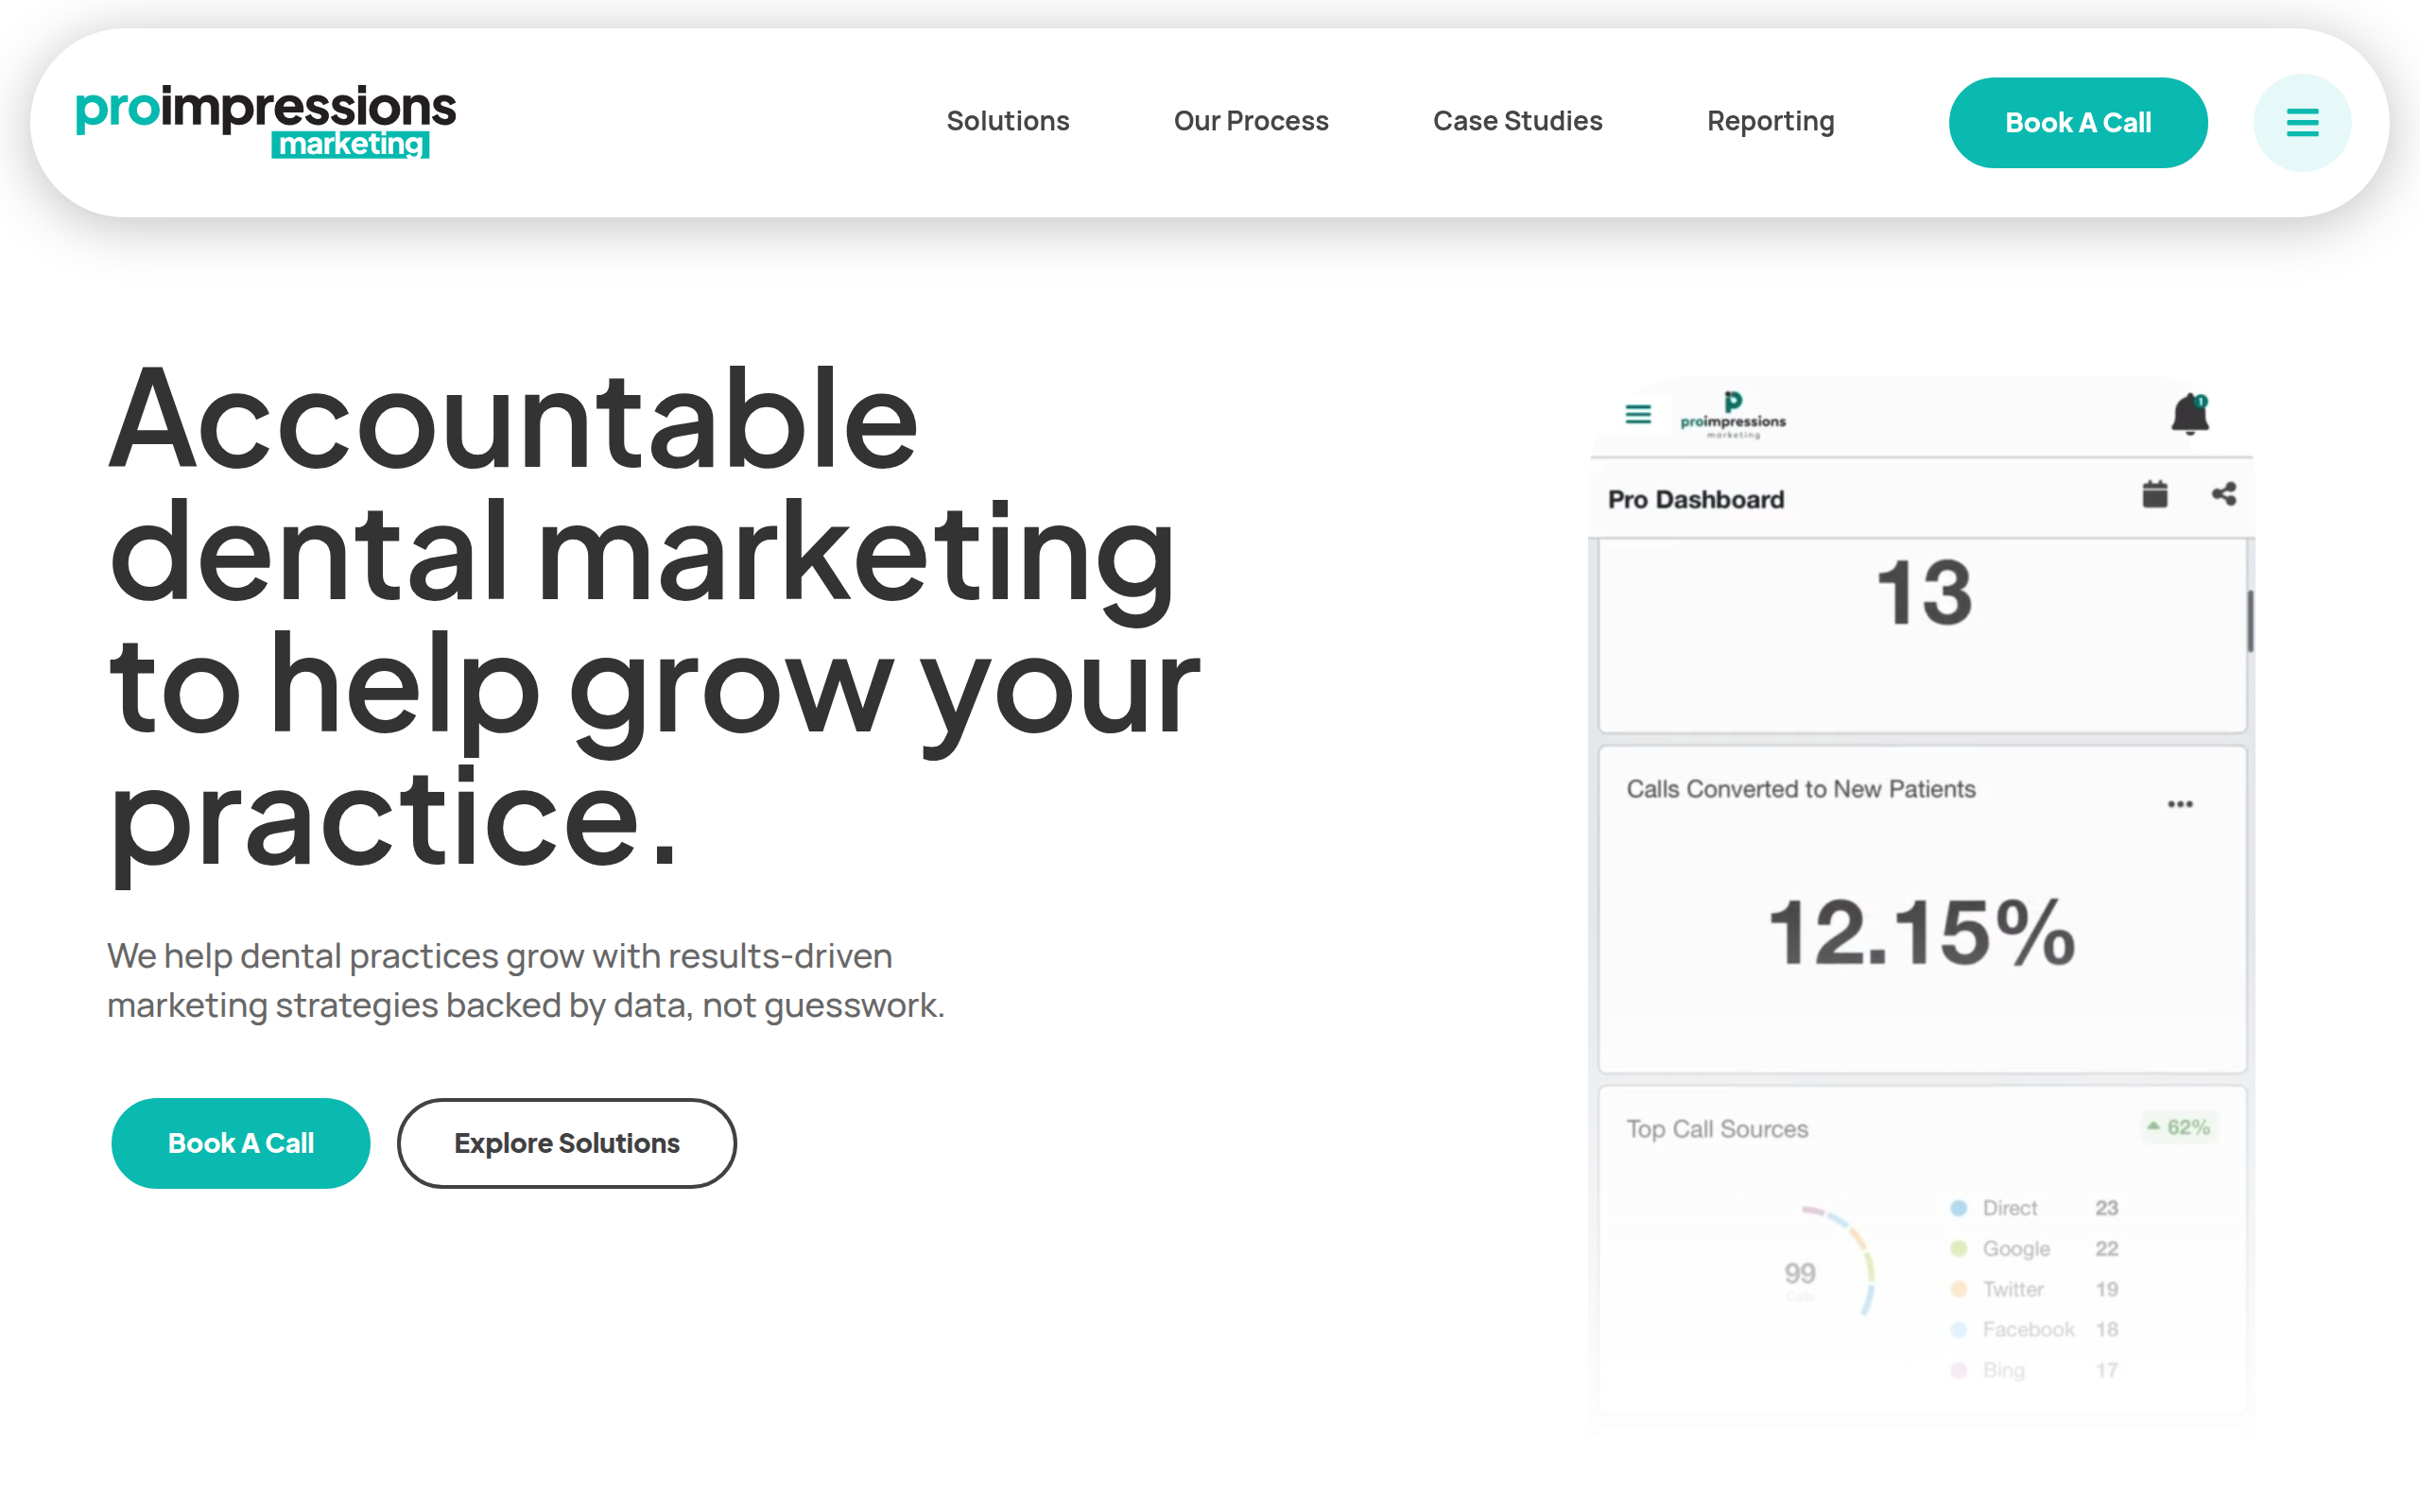
Task: Open the site hamburger menu at top right
Action: [x=2302, y=122]
